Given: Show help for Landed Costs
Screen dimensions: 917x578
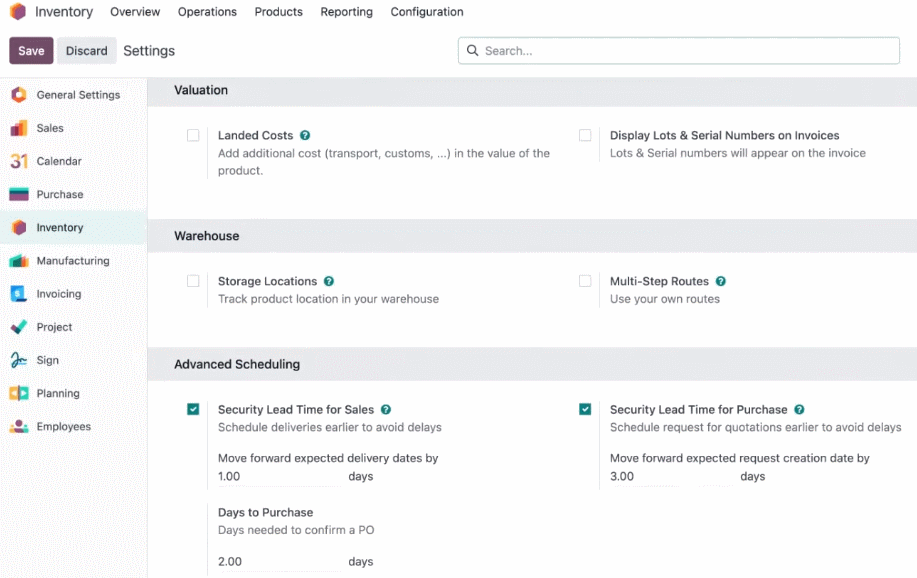Looking at the screenshot, I should 305,135.
